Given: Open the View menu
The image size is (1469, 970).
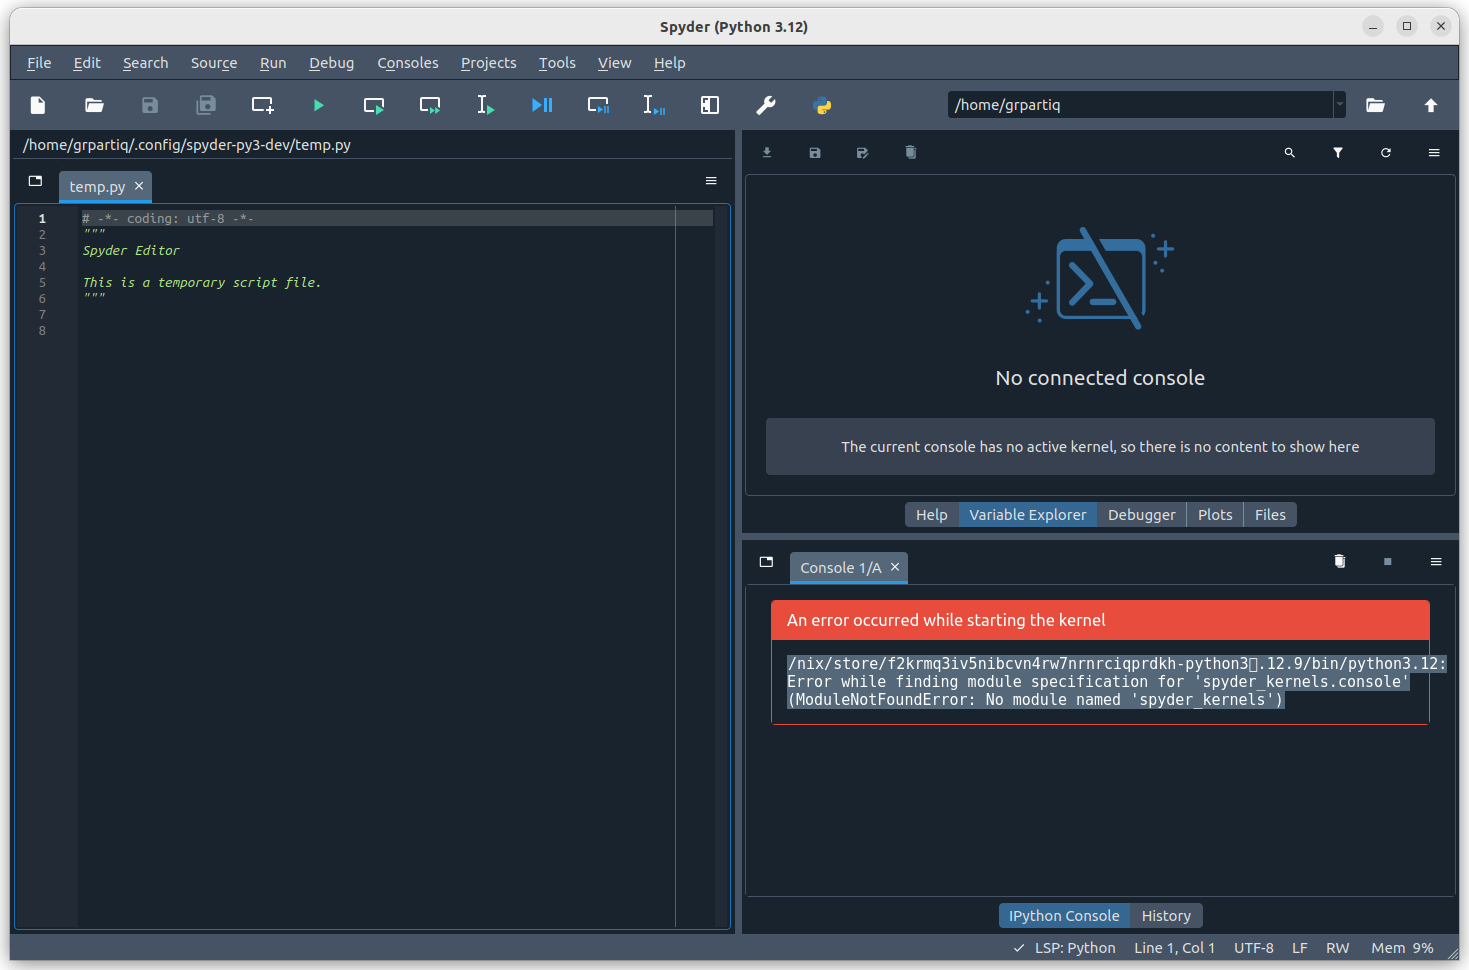Looking at the screenshot, I should [615, 63].
